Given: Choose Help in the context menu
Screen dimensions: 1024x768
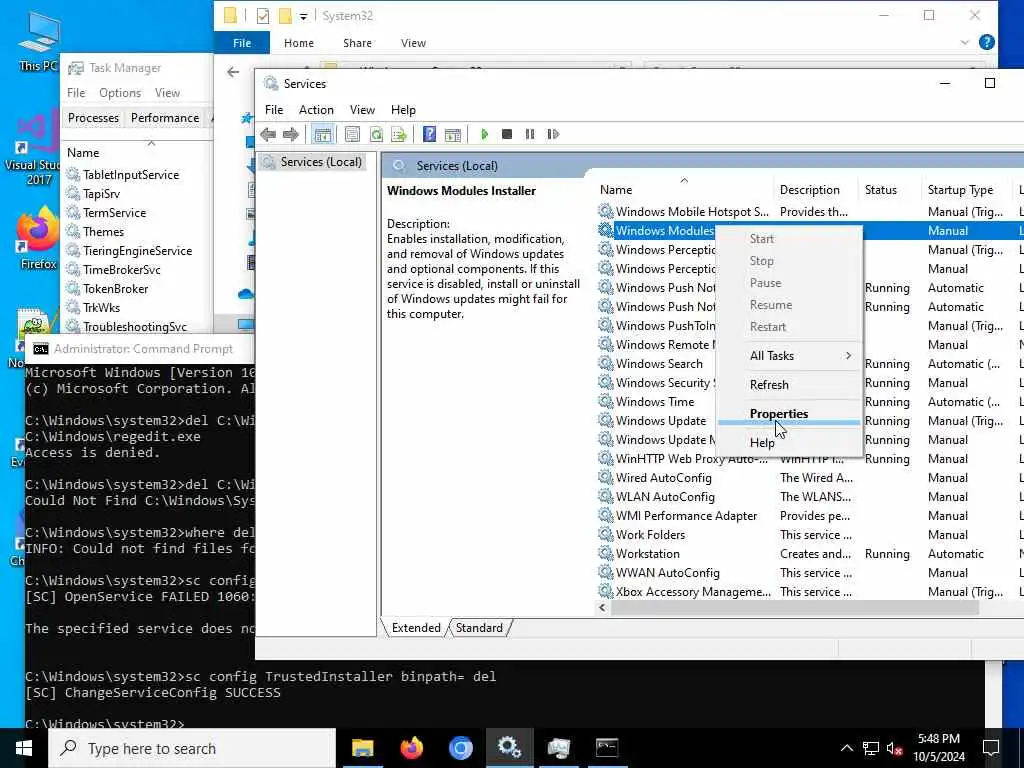Looking at the screenshot, I should (789, 443).
